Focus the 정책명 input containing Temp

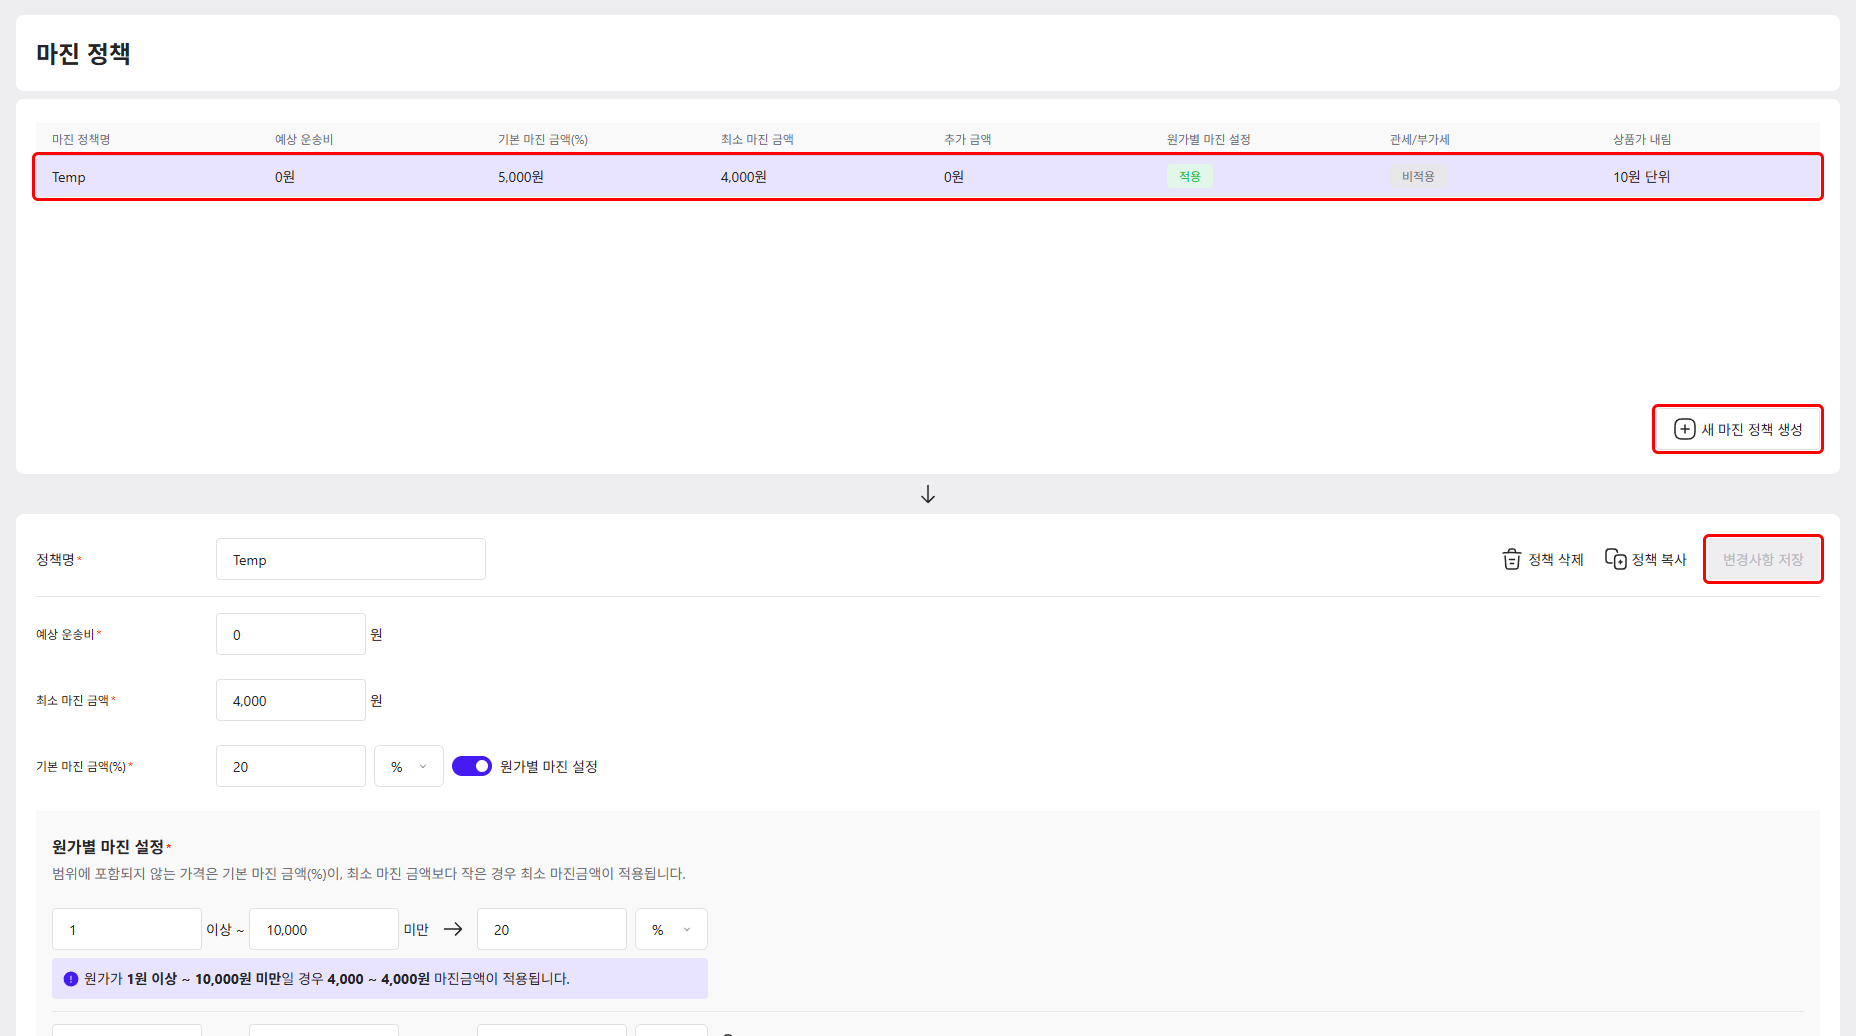tap(351, 559)
